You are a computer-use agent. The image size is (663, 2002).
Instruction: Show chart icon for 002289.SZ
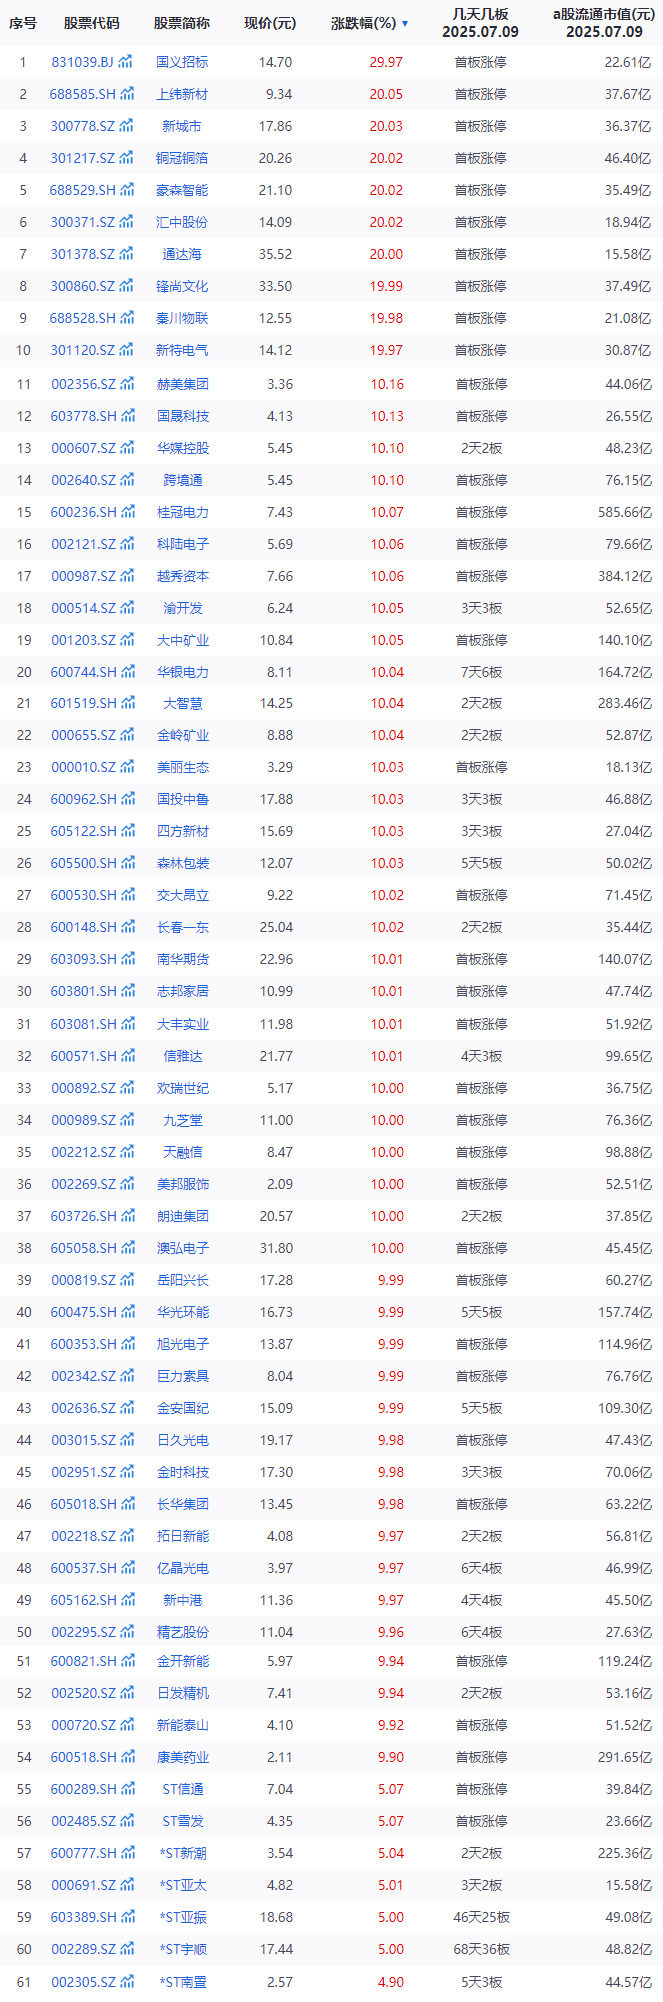click(125, 1949)
